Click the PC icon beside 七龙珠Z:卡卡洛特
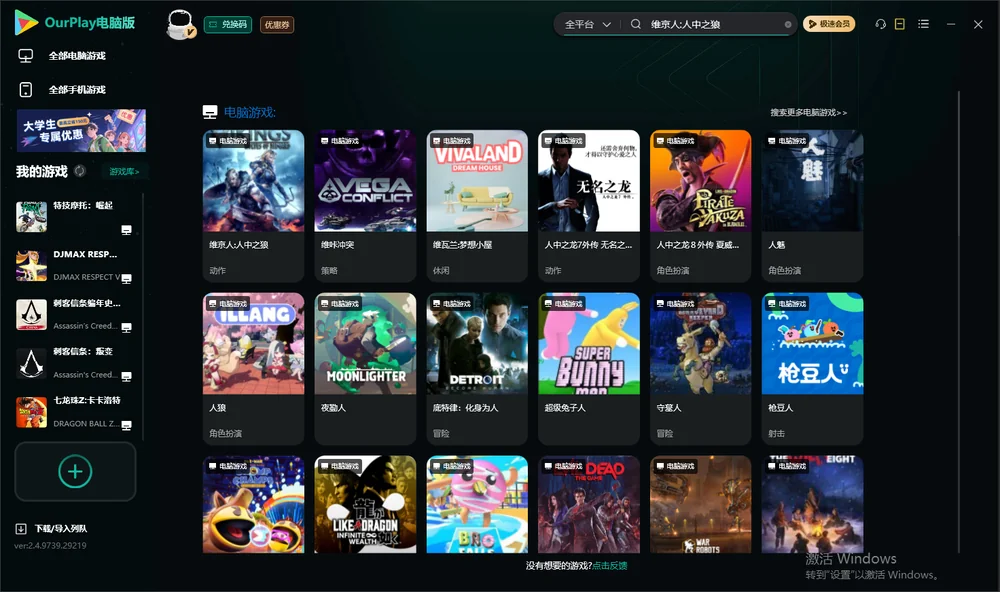Screen dimensions: 1000x592 (x=126, y=426)
